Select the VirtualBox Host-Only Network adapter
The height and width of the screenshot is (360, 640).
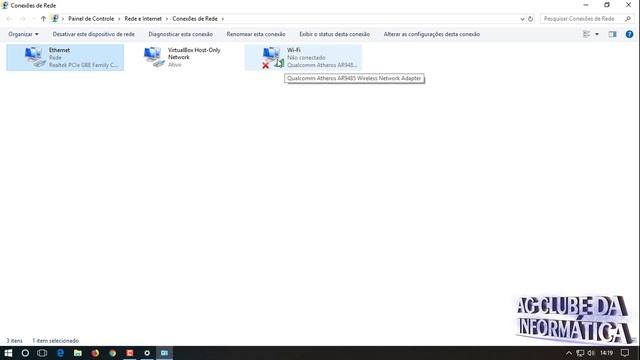coord(183,57)
